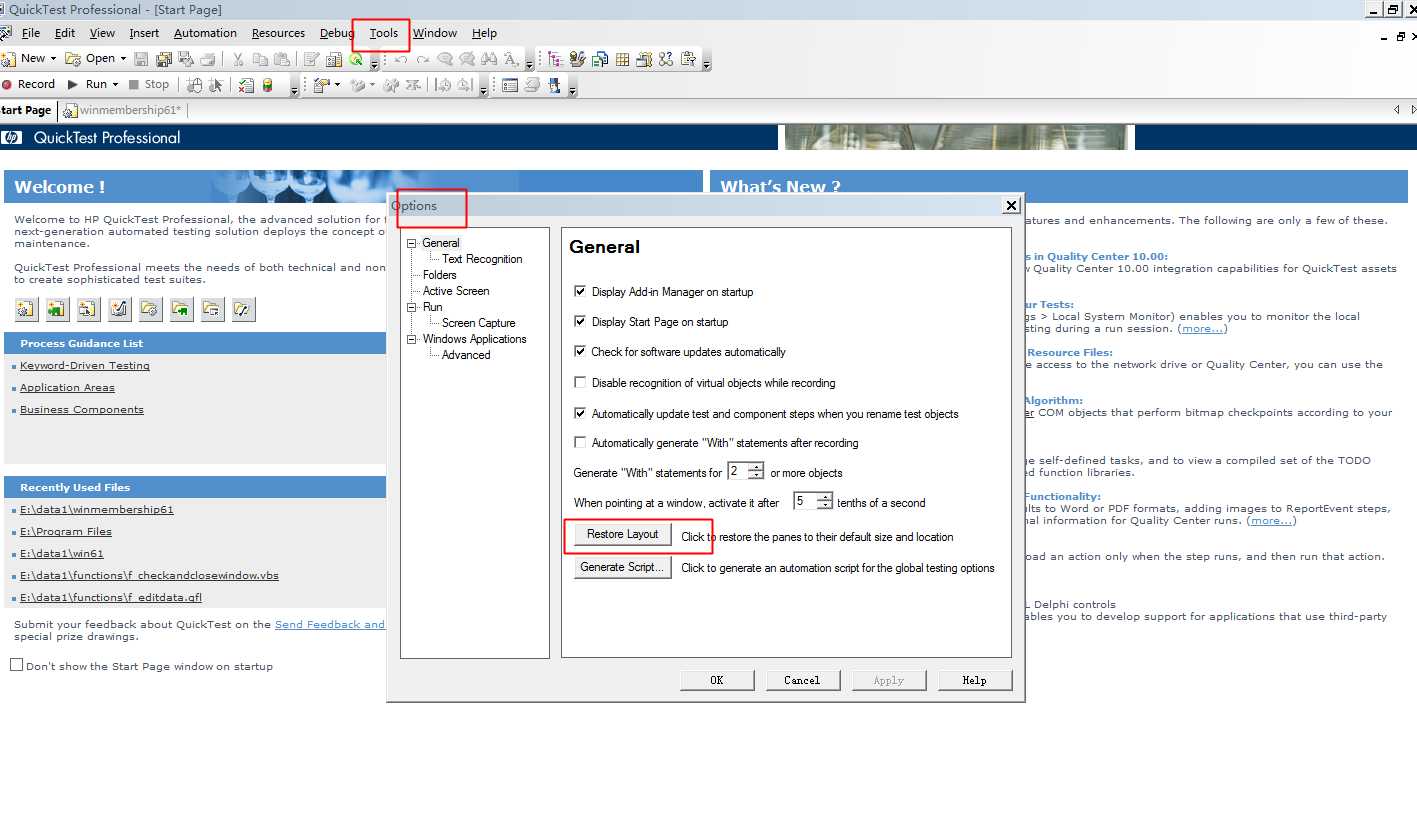Open the Automation menu
The height and width of the screenshot is (827, 1417).
click(205, 33)
